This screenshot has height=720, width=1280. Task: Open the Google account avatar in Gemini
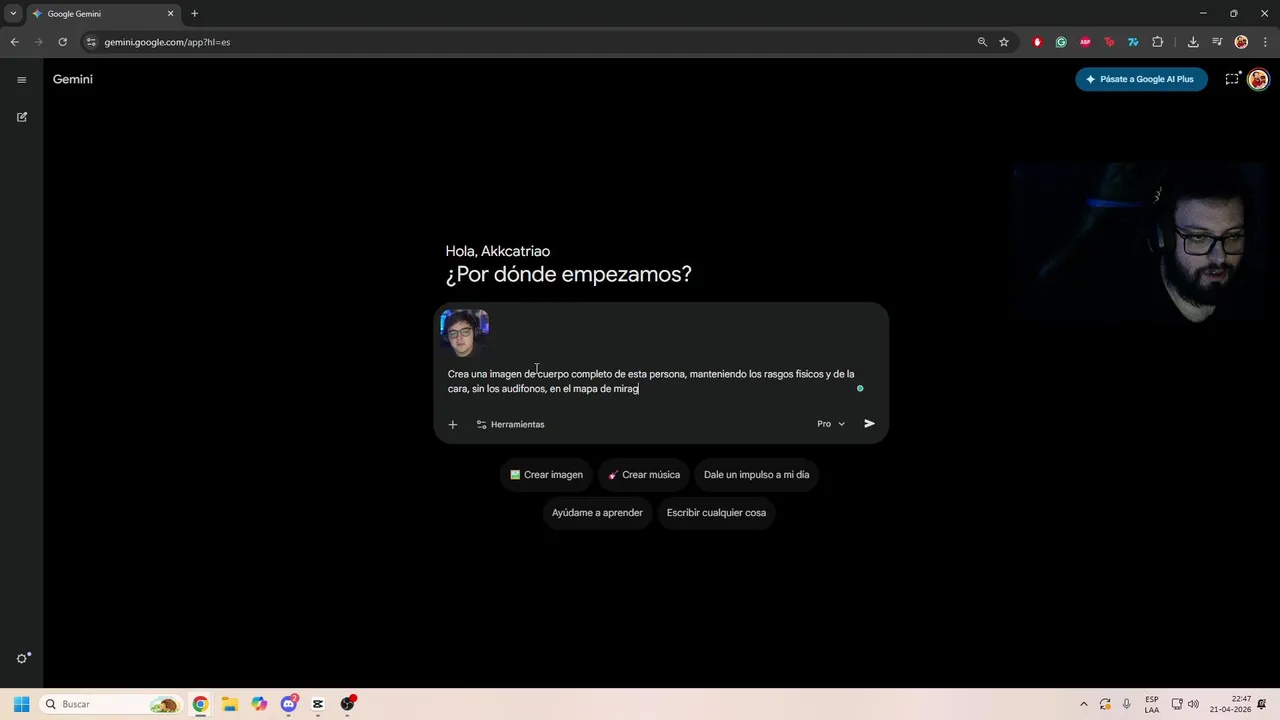(x=1259, y=79)
